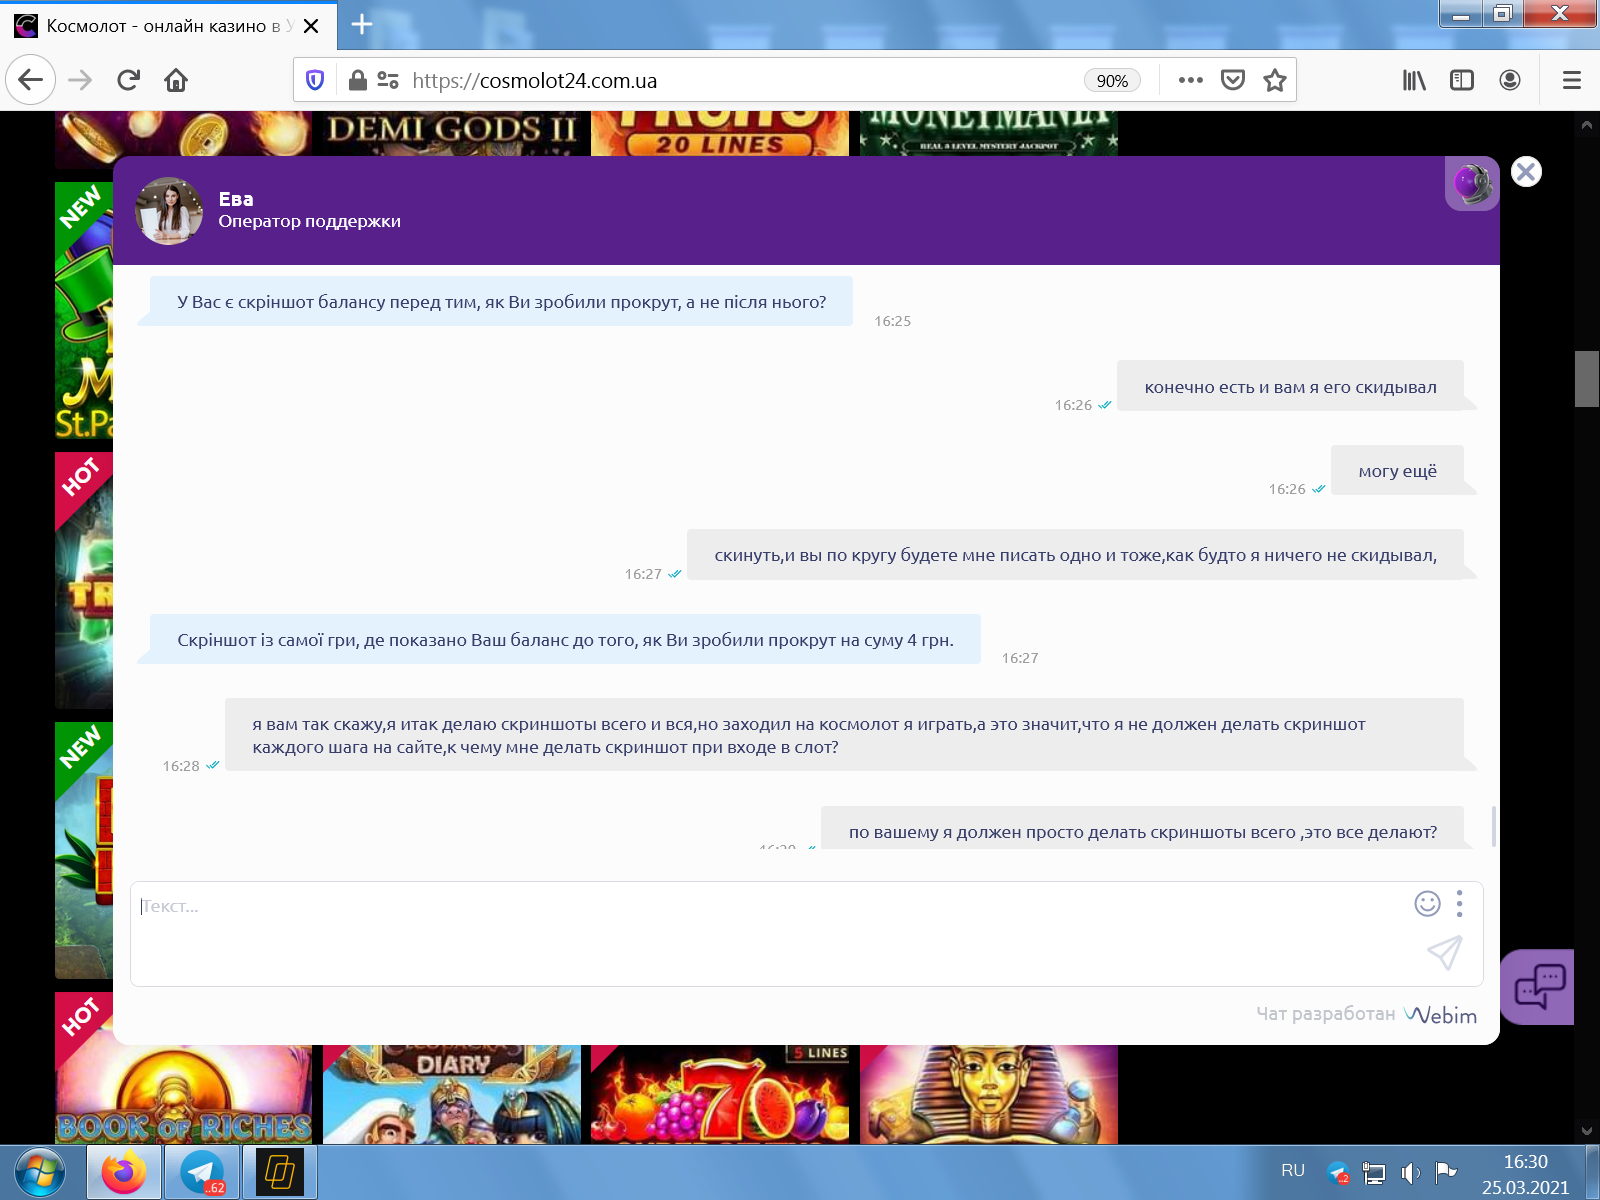This screenshot has height=1200, width=1600.
Task: Open Telegram from the taskbar
Action: 203,1172
